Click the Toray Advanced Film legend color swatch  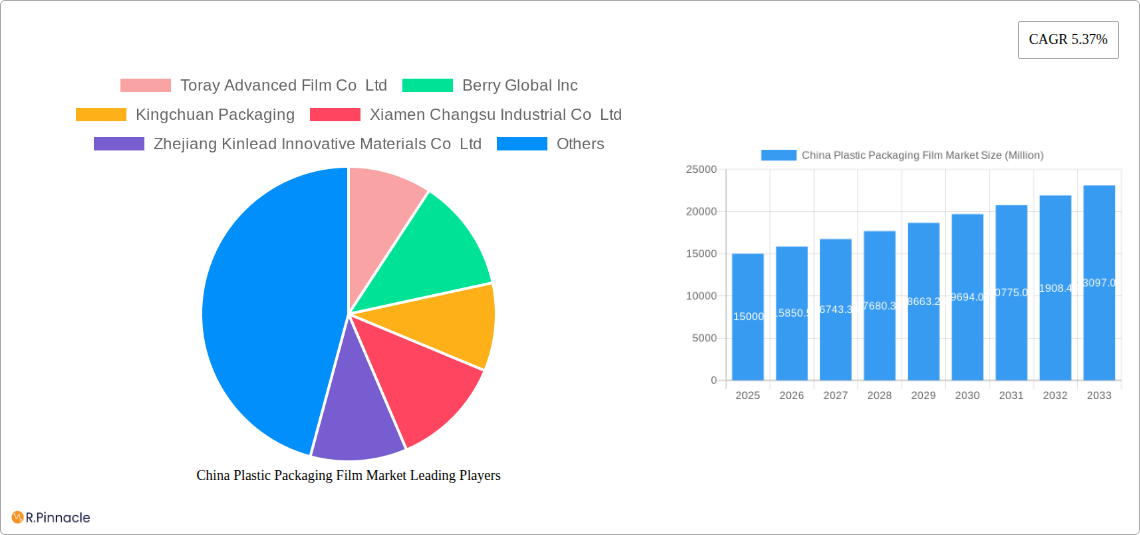pyautogui.click(x=145, y=86)
